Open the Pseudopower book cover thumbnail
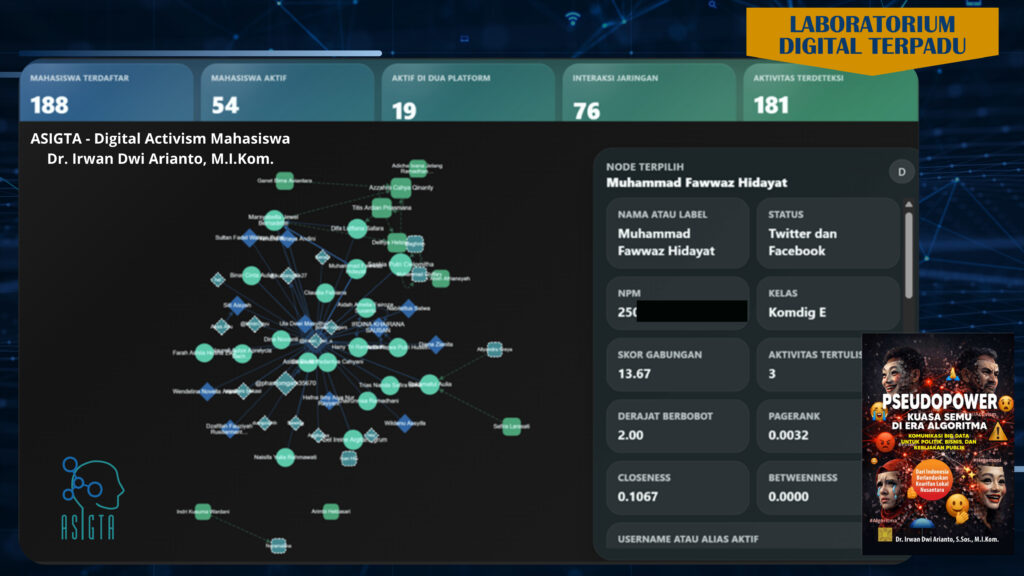This screenshot has width=1024, height=576. tap(937, 443)
